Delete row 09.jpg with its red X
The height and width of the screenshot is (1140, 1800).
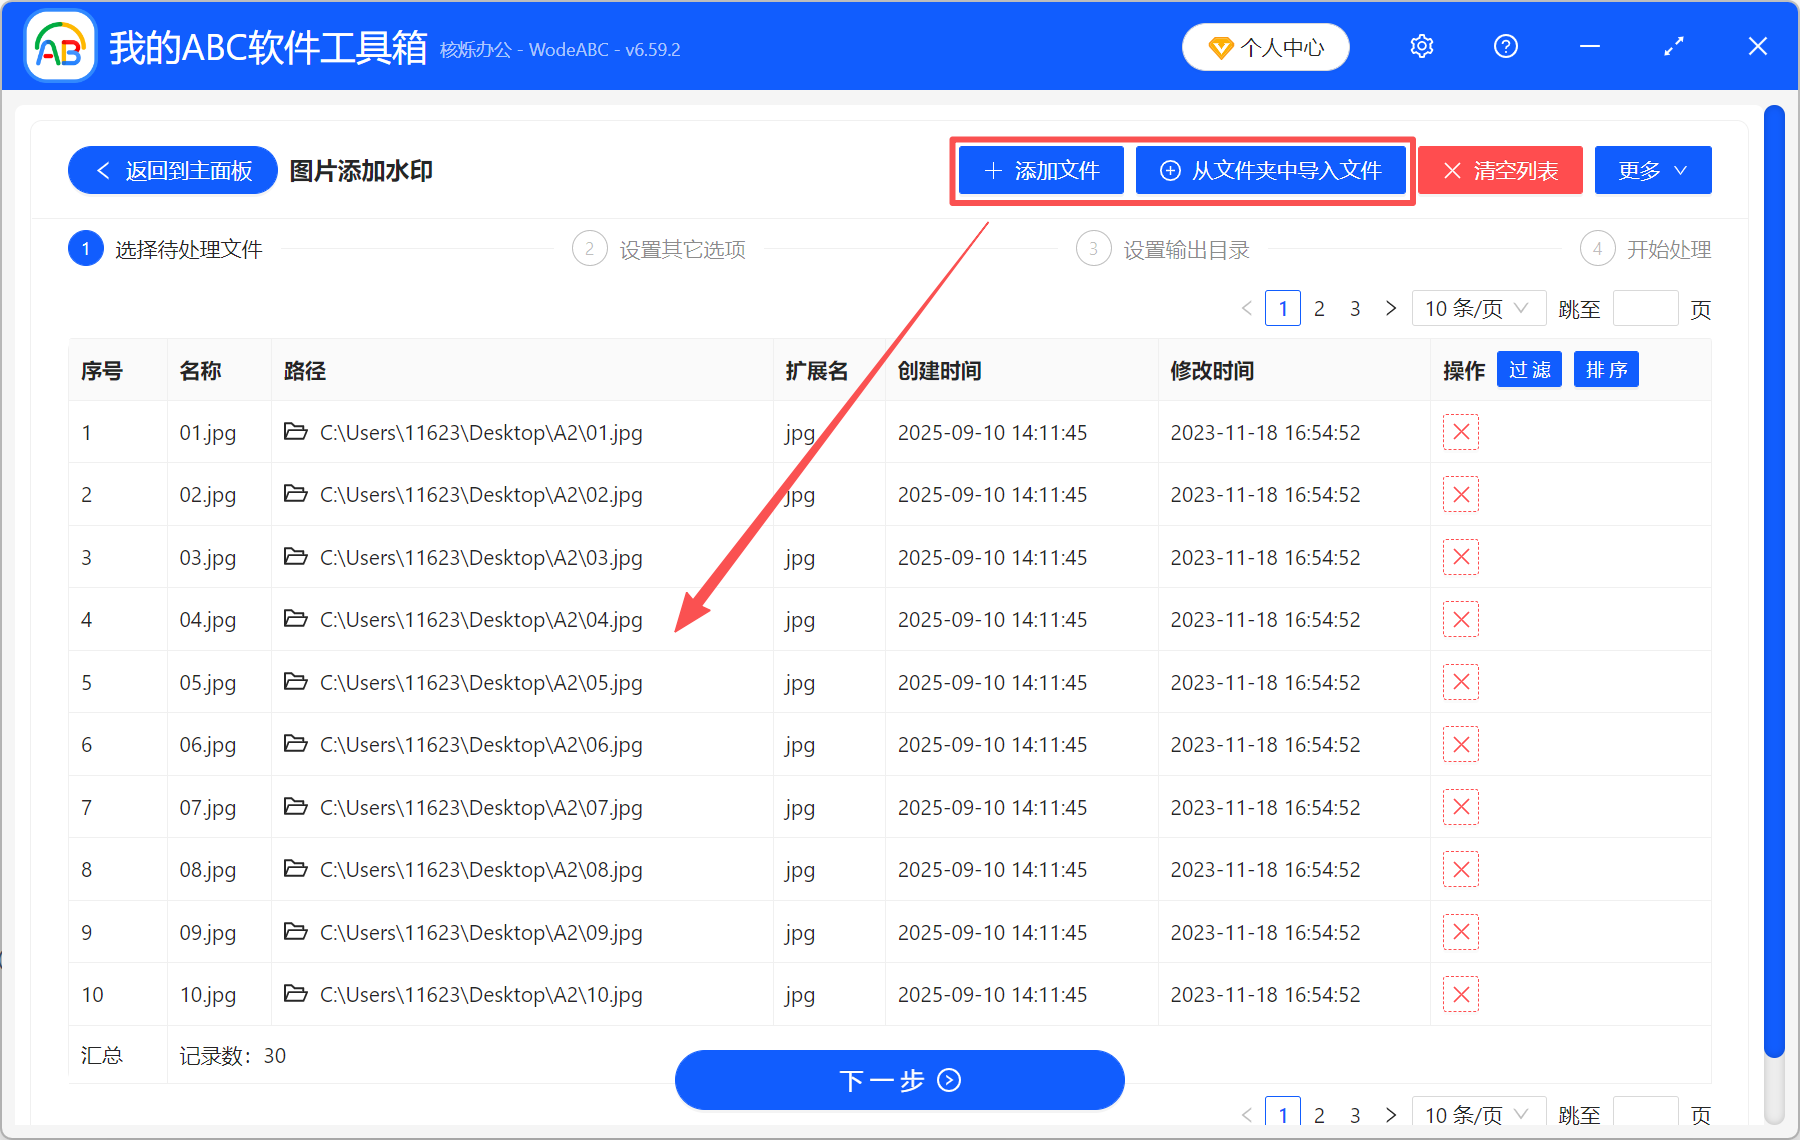1461,932
